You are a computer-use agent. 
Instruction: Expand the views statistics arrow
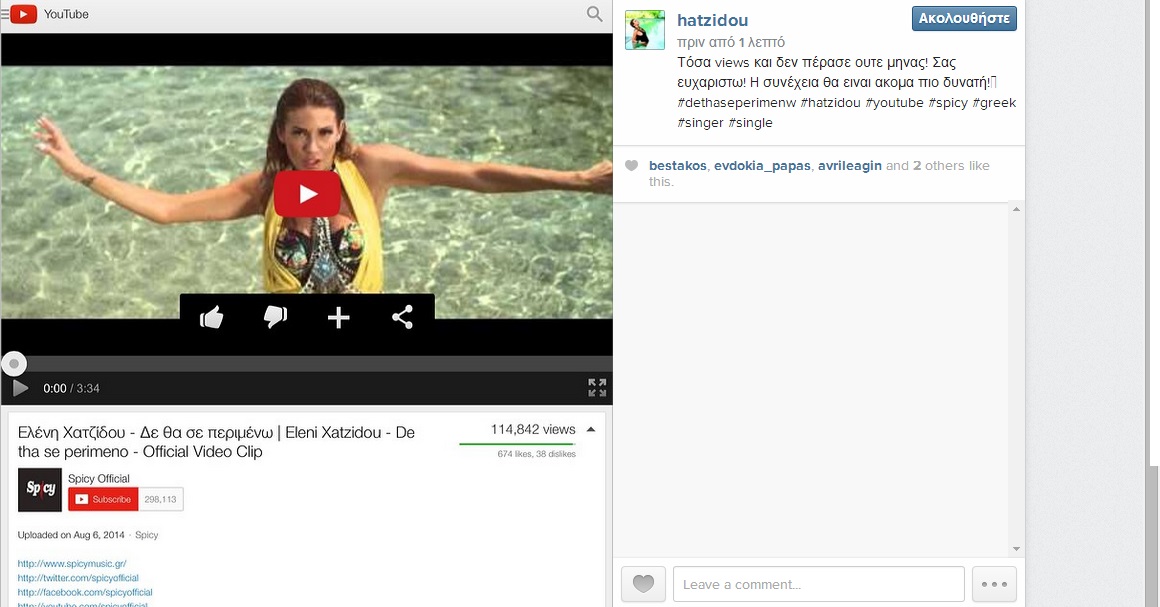coord(591,430)
